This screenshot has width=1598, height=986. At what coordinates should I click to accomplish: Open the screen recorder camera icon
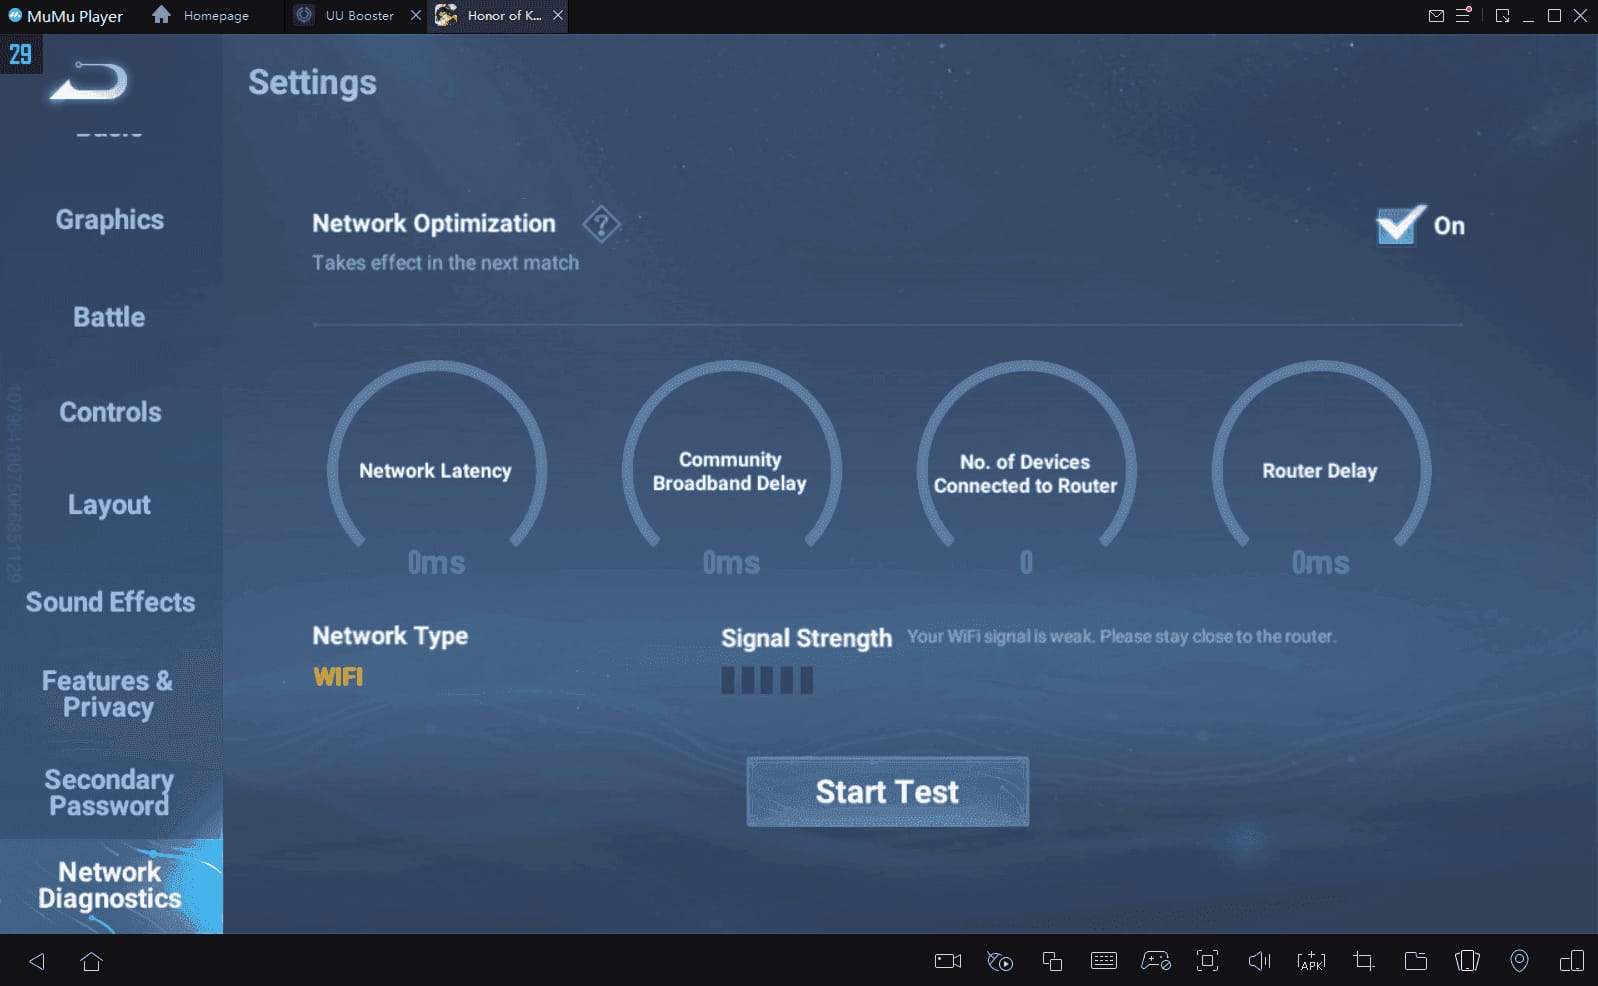coord(947,961)
